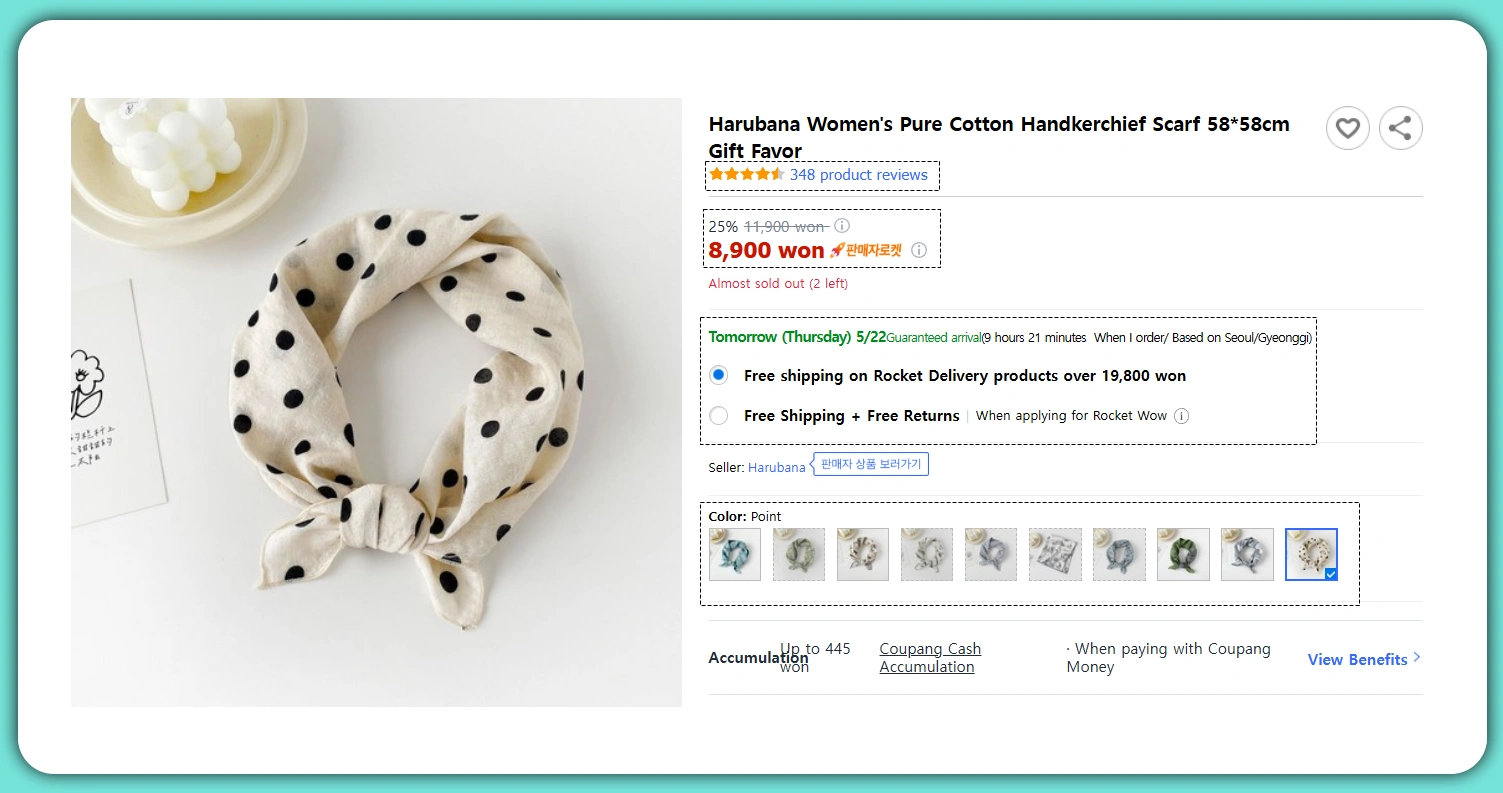Click the View Benefits text link
Viewport: 1503px width, 793px height.
(1357, 659)
